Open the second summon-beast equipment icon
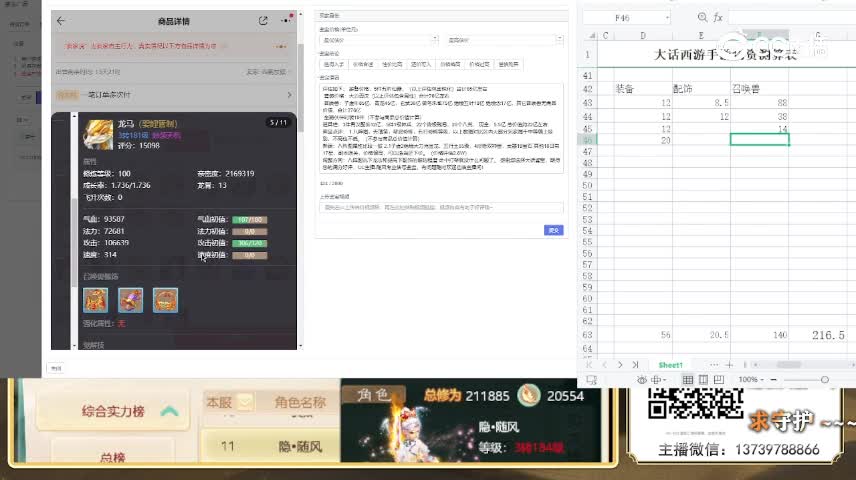The width and height of the screenshot is (856, 480). pyautogui.click(x=130, y=300)
